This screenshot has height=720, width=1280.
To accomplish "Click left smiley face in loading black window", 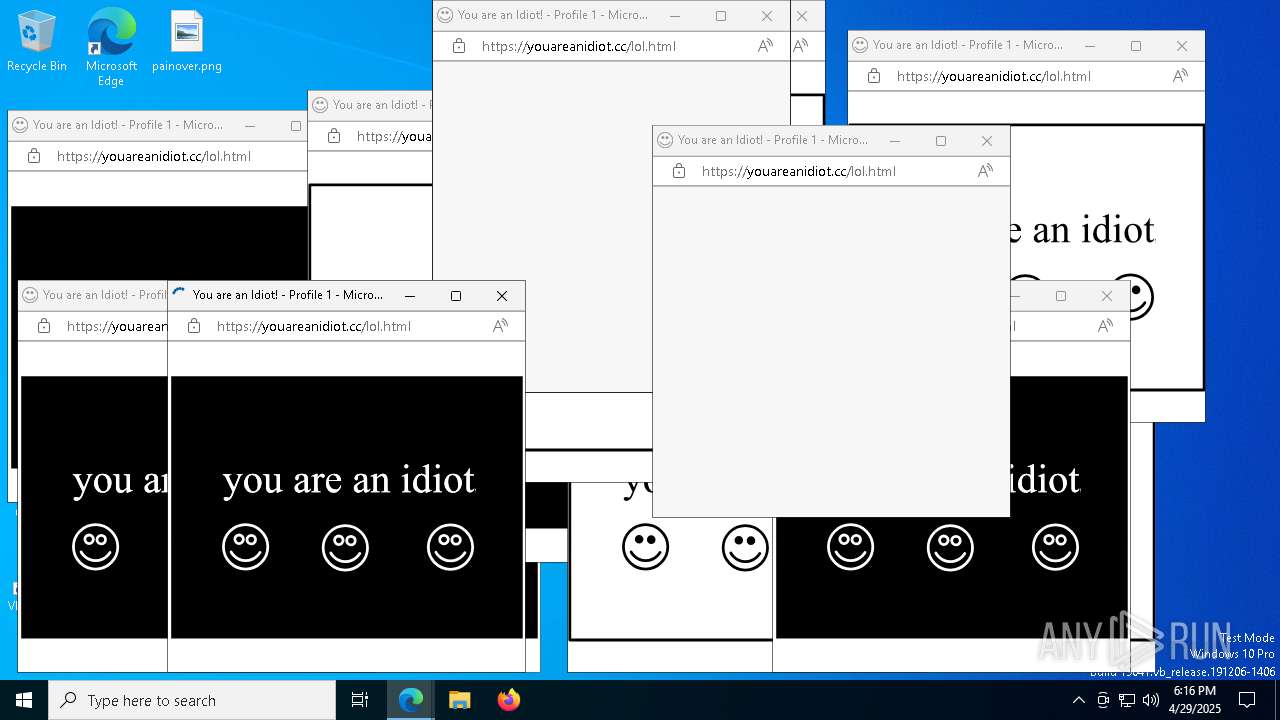I will pos(245,547).
